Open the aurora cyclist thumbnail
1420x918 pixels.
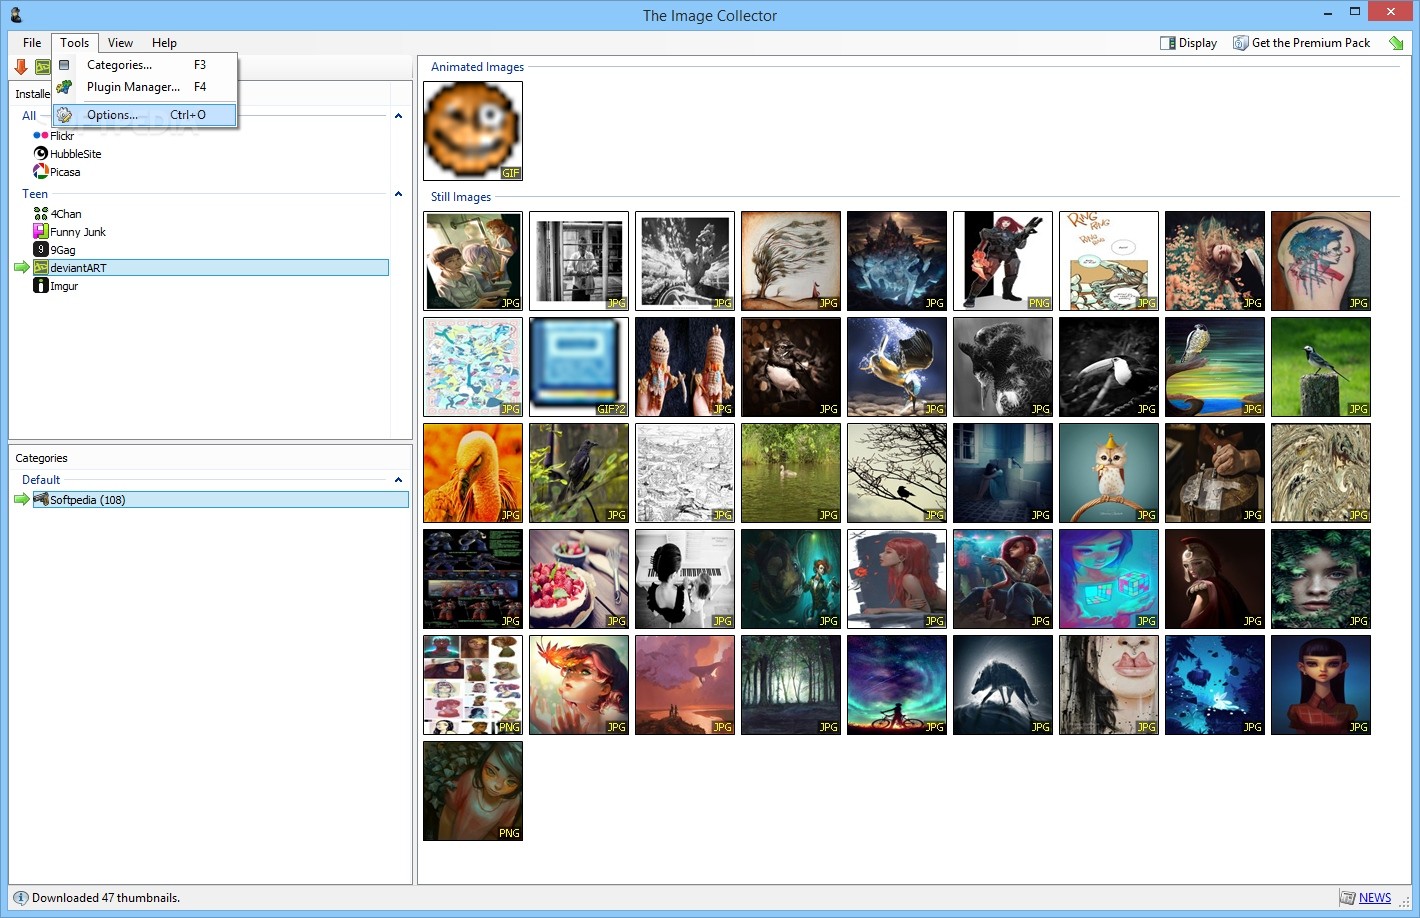tap(897, 685)
